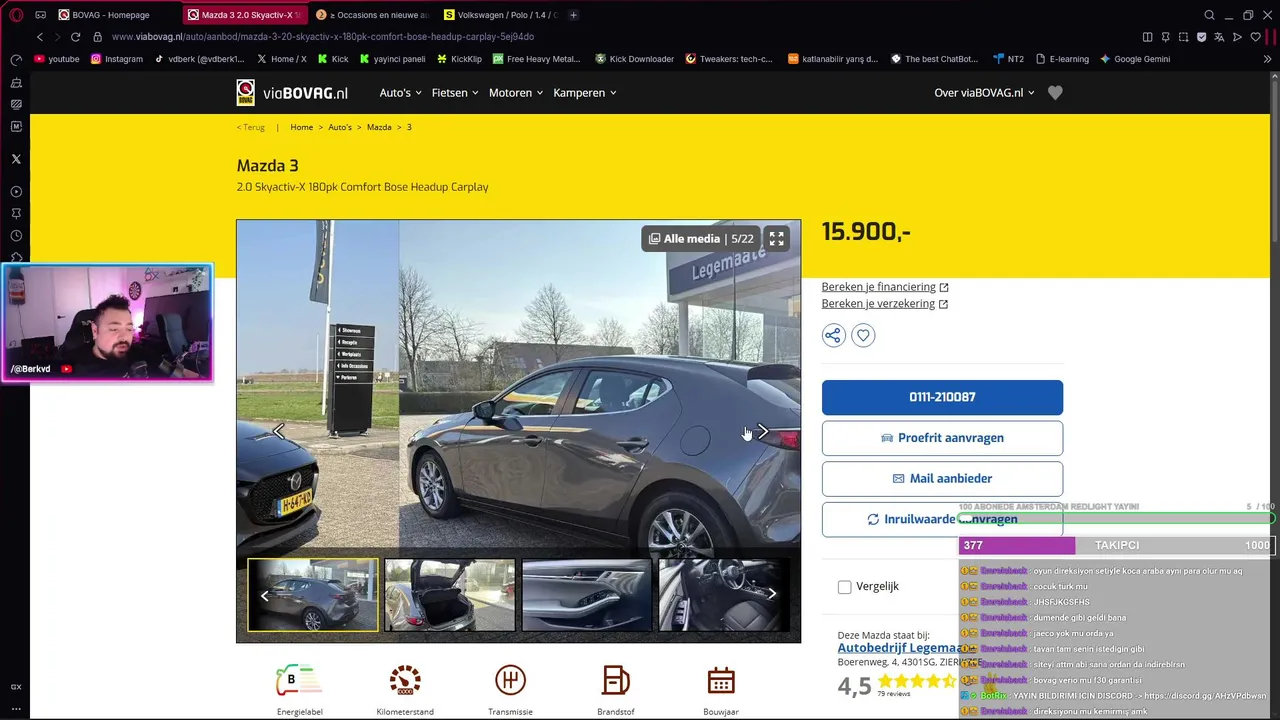The width and height of the screenshot is (1280, 720).
Task: Open Kick Downloader bookmark
Action: pos(635,59)
